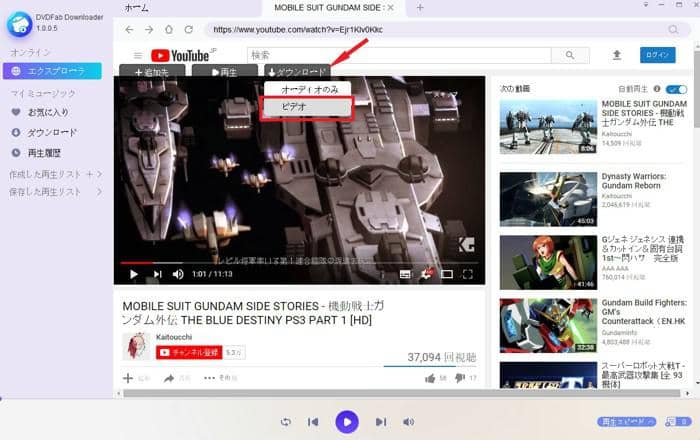Click the 再生 play button above video
Viewport: 700px width, 440px height.
225,71
